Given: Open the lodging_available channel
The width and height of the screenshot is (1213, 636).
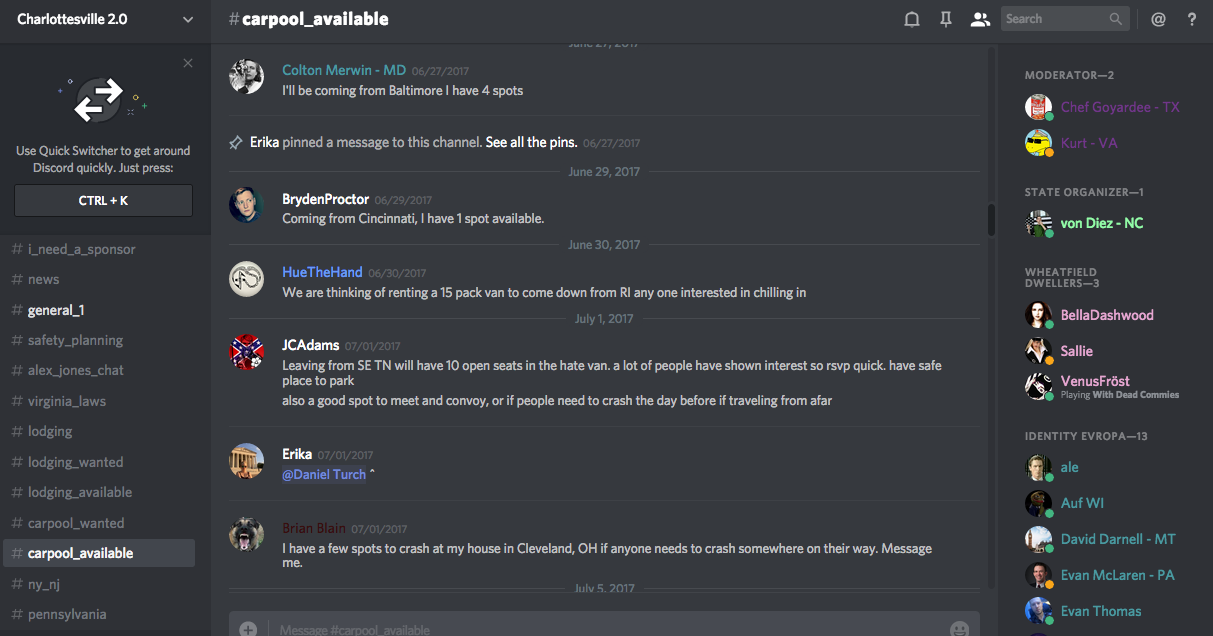Looking at the screenshot, I should pos(80,492).
